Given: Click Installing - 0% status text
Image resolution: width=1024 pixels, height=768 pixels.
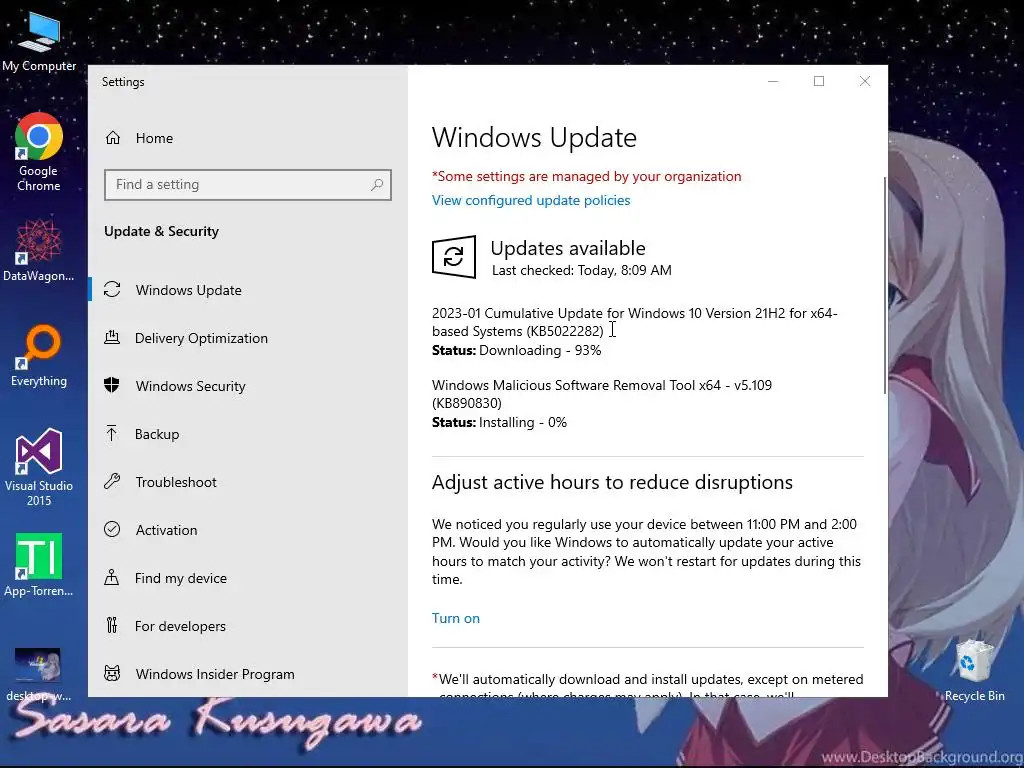Looking at the screenshot, I should coord(523,423).
